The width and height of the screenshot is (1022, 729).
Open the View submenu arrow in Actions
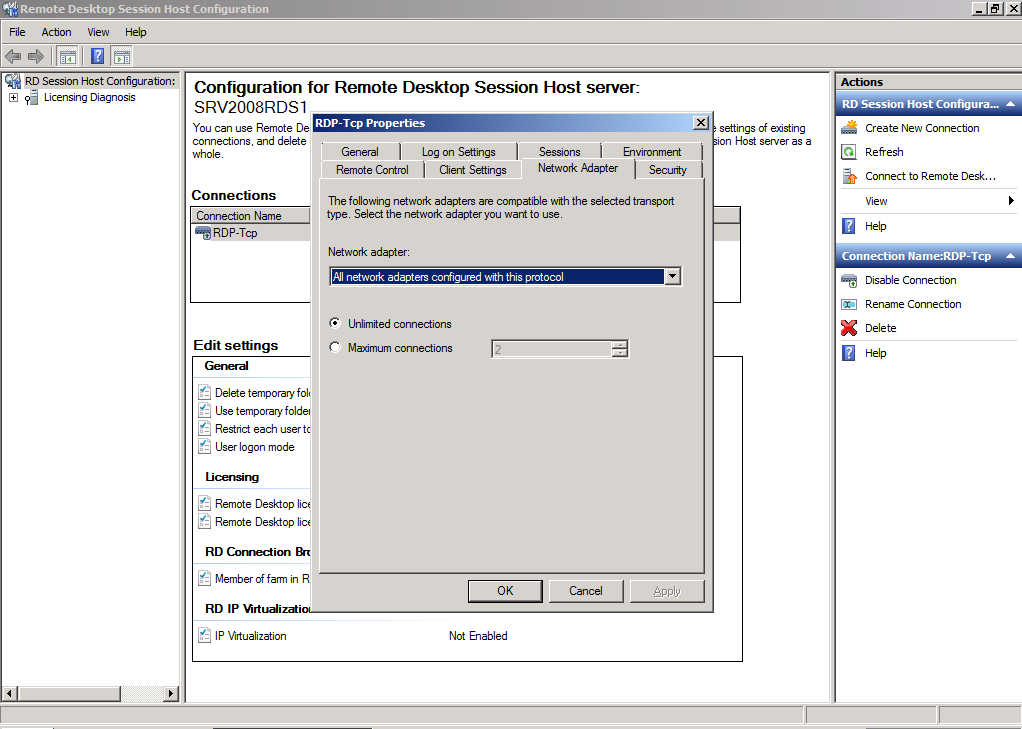1010,201
